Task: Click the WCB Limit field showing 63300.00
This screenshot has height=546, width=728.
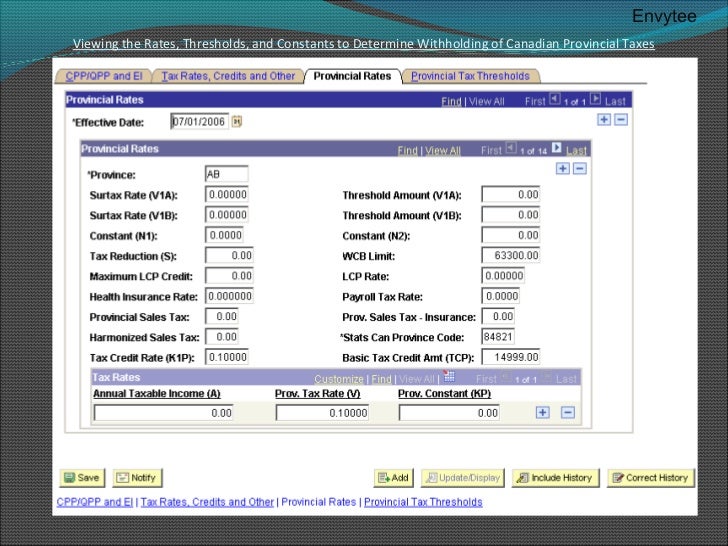Action: point(511,255)
